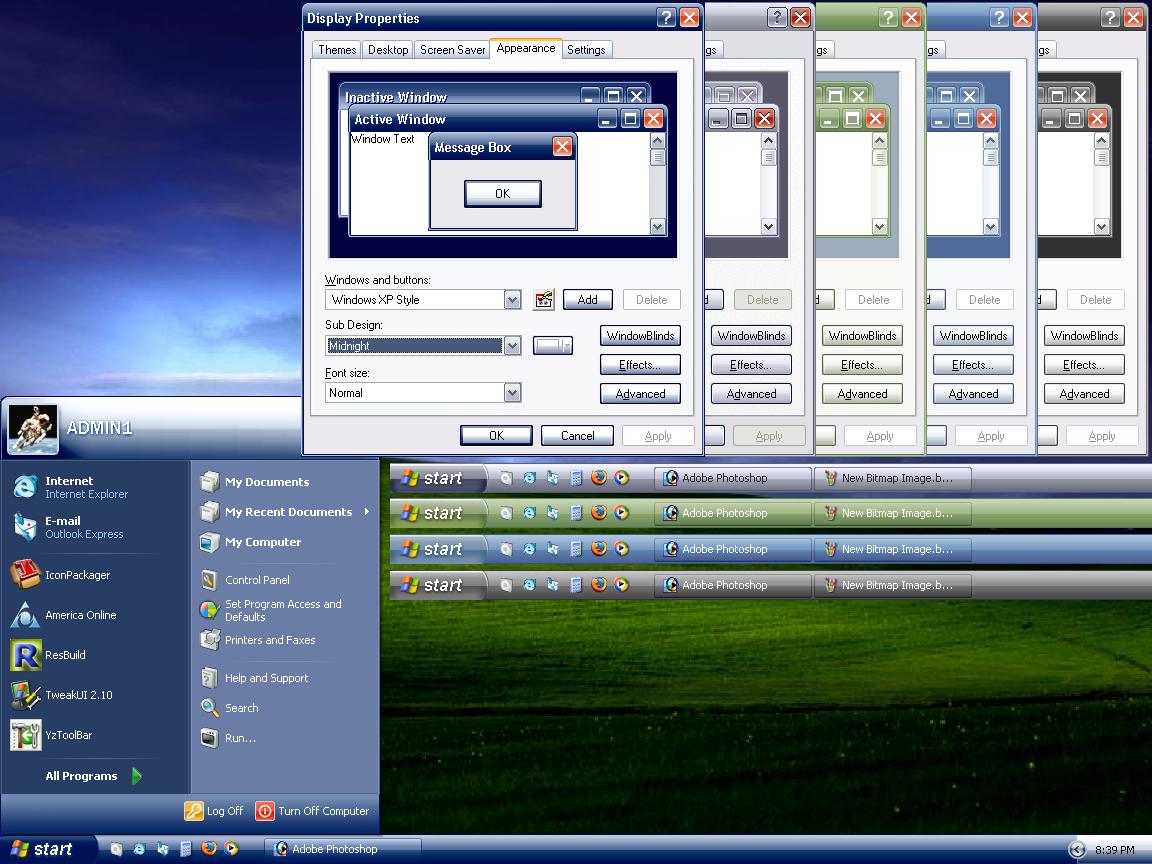Open Set Program Access and Defaults
Viewport: 1152px width, 864px height.
pos(271,611)
